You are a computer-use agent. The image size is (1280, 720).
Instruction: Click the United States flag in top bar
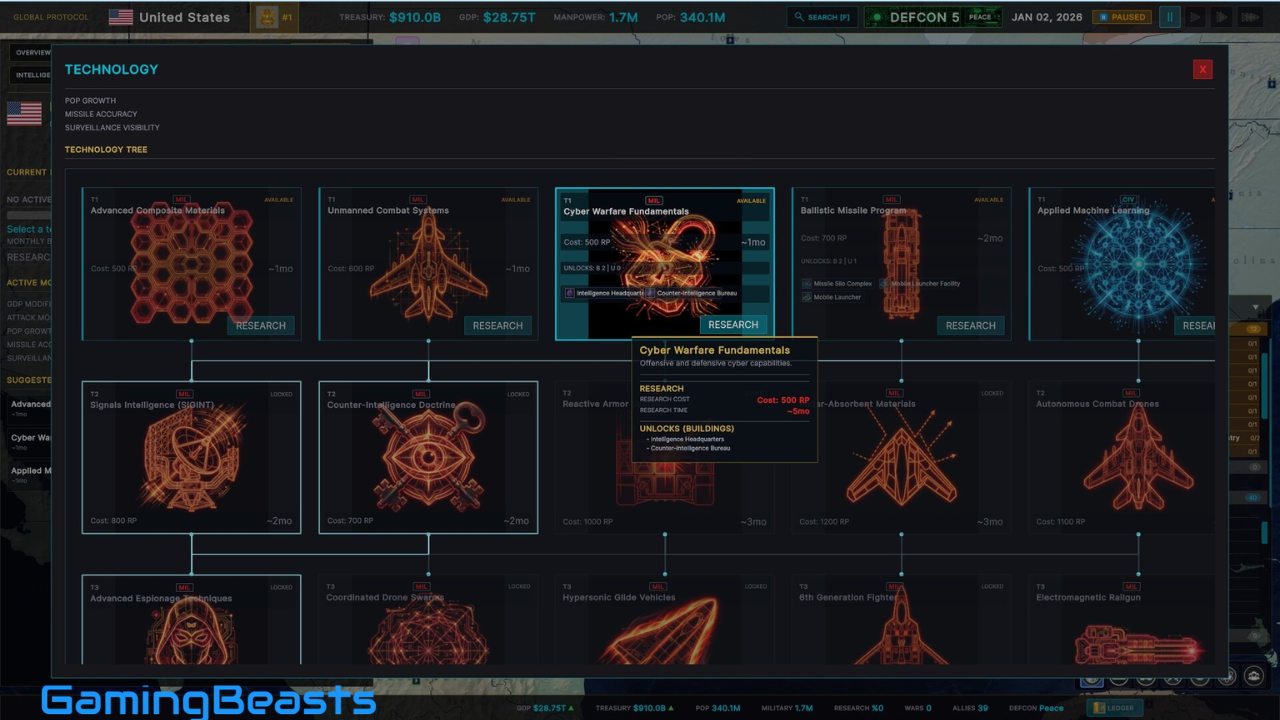121,17
